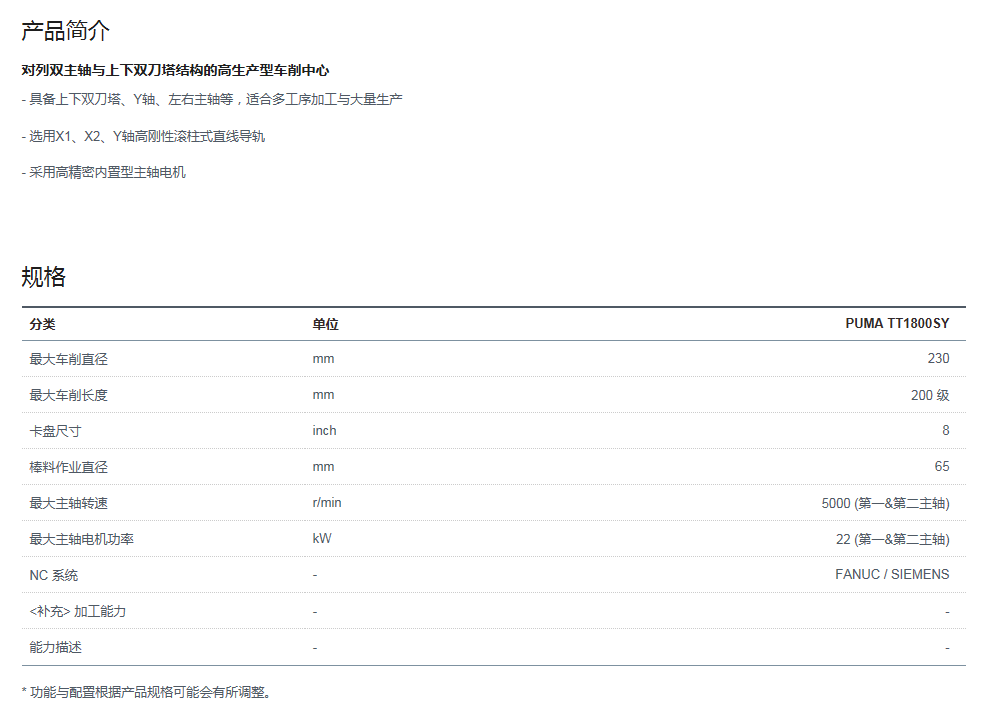Click value 22 (第一&第二主轴)

[x=892, y=540]
